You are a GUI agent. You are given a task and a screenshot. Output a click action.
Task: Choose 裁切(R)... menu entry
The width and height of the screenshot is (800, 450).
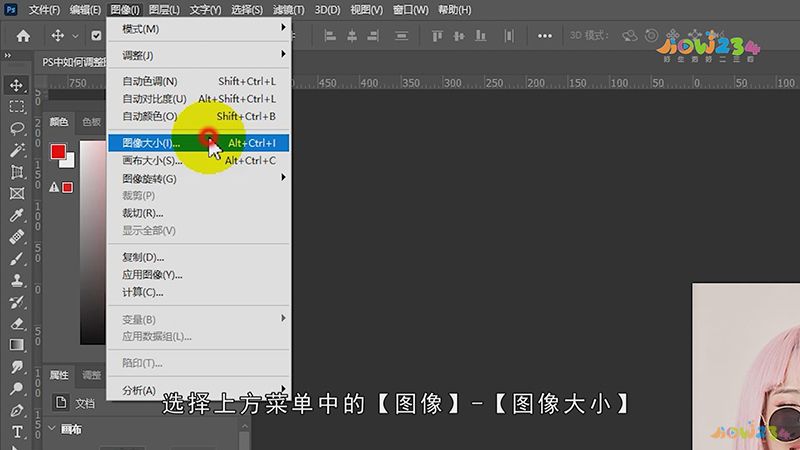click(198, 213)
